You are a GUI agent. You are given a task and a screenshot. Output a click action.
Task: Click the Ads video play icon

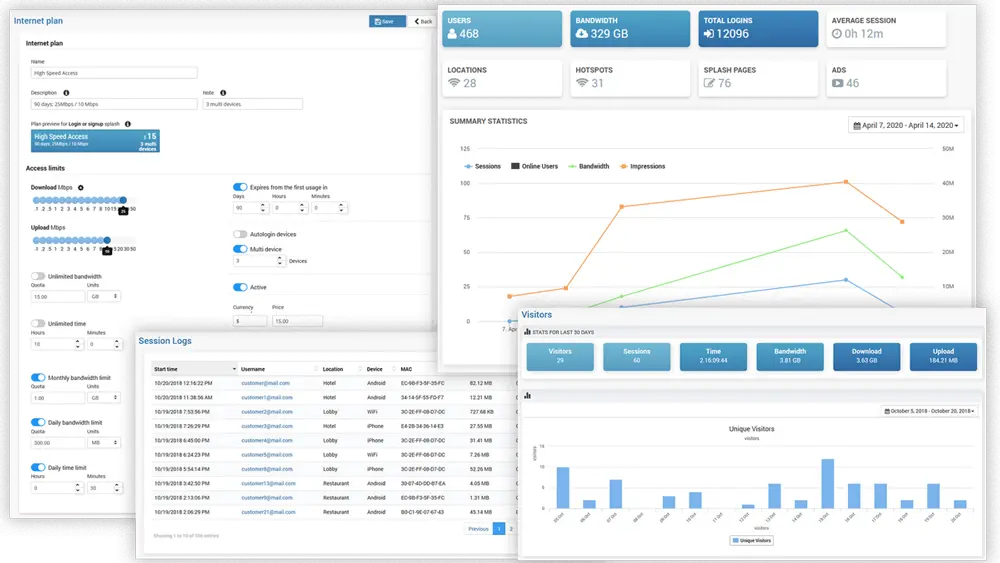837,83
